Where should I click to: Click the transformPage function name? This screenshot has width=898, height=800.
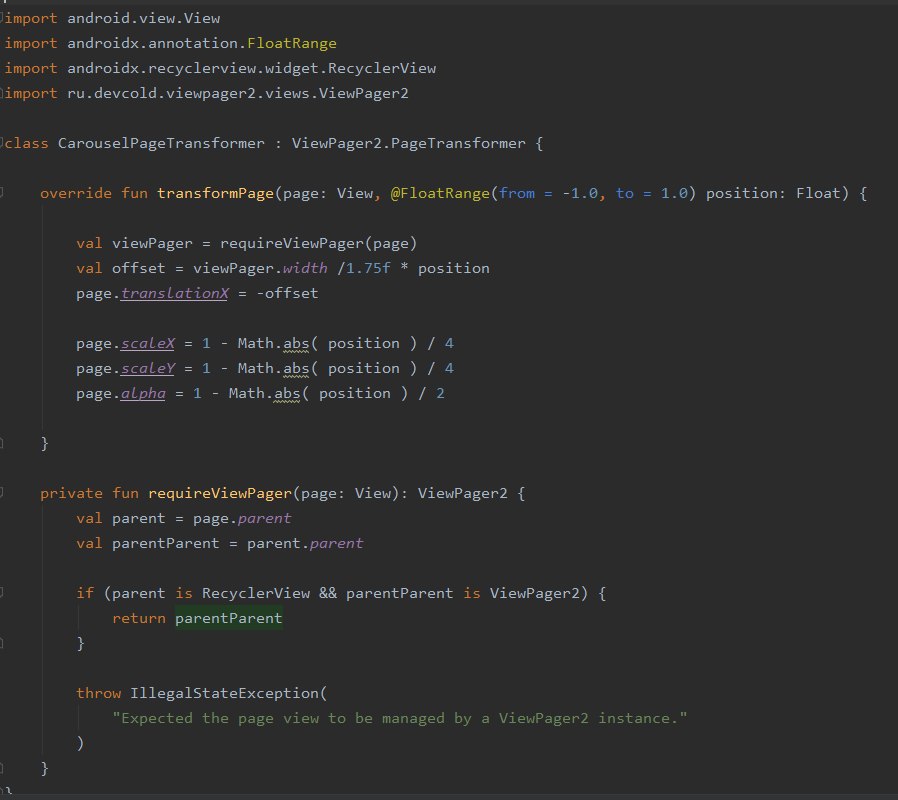(215, 194)
